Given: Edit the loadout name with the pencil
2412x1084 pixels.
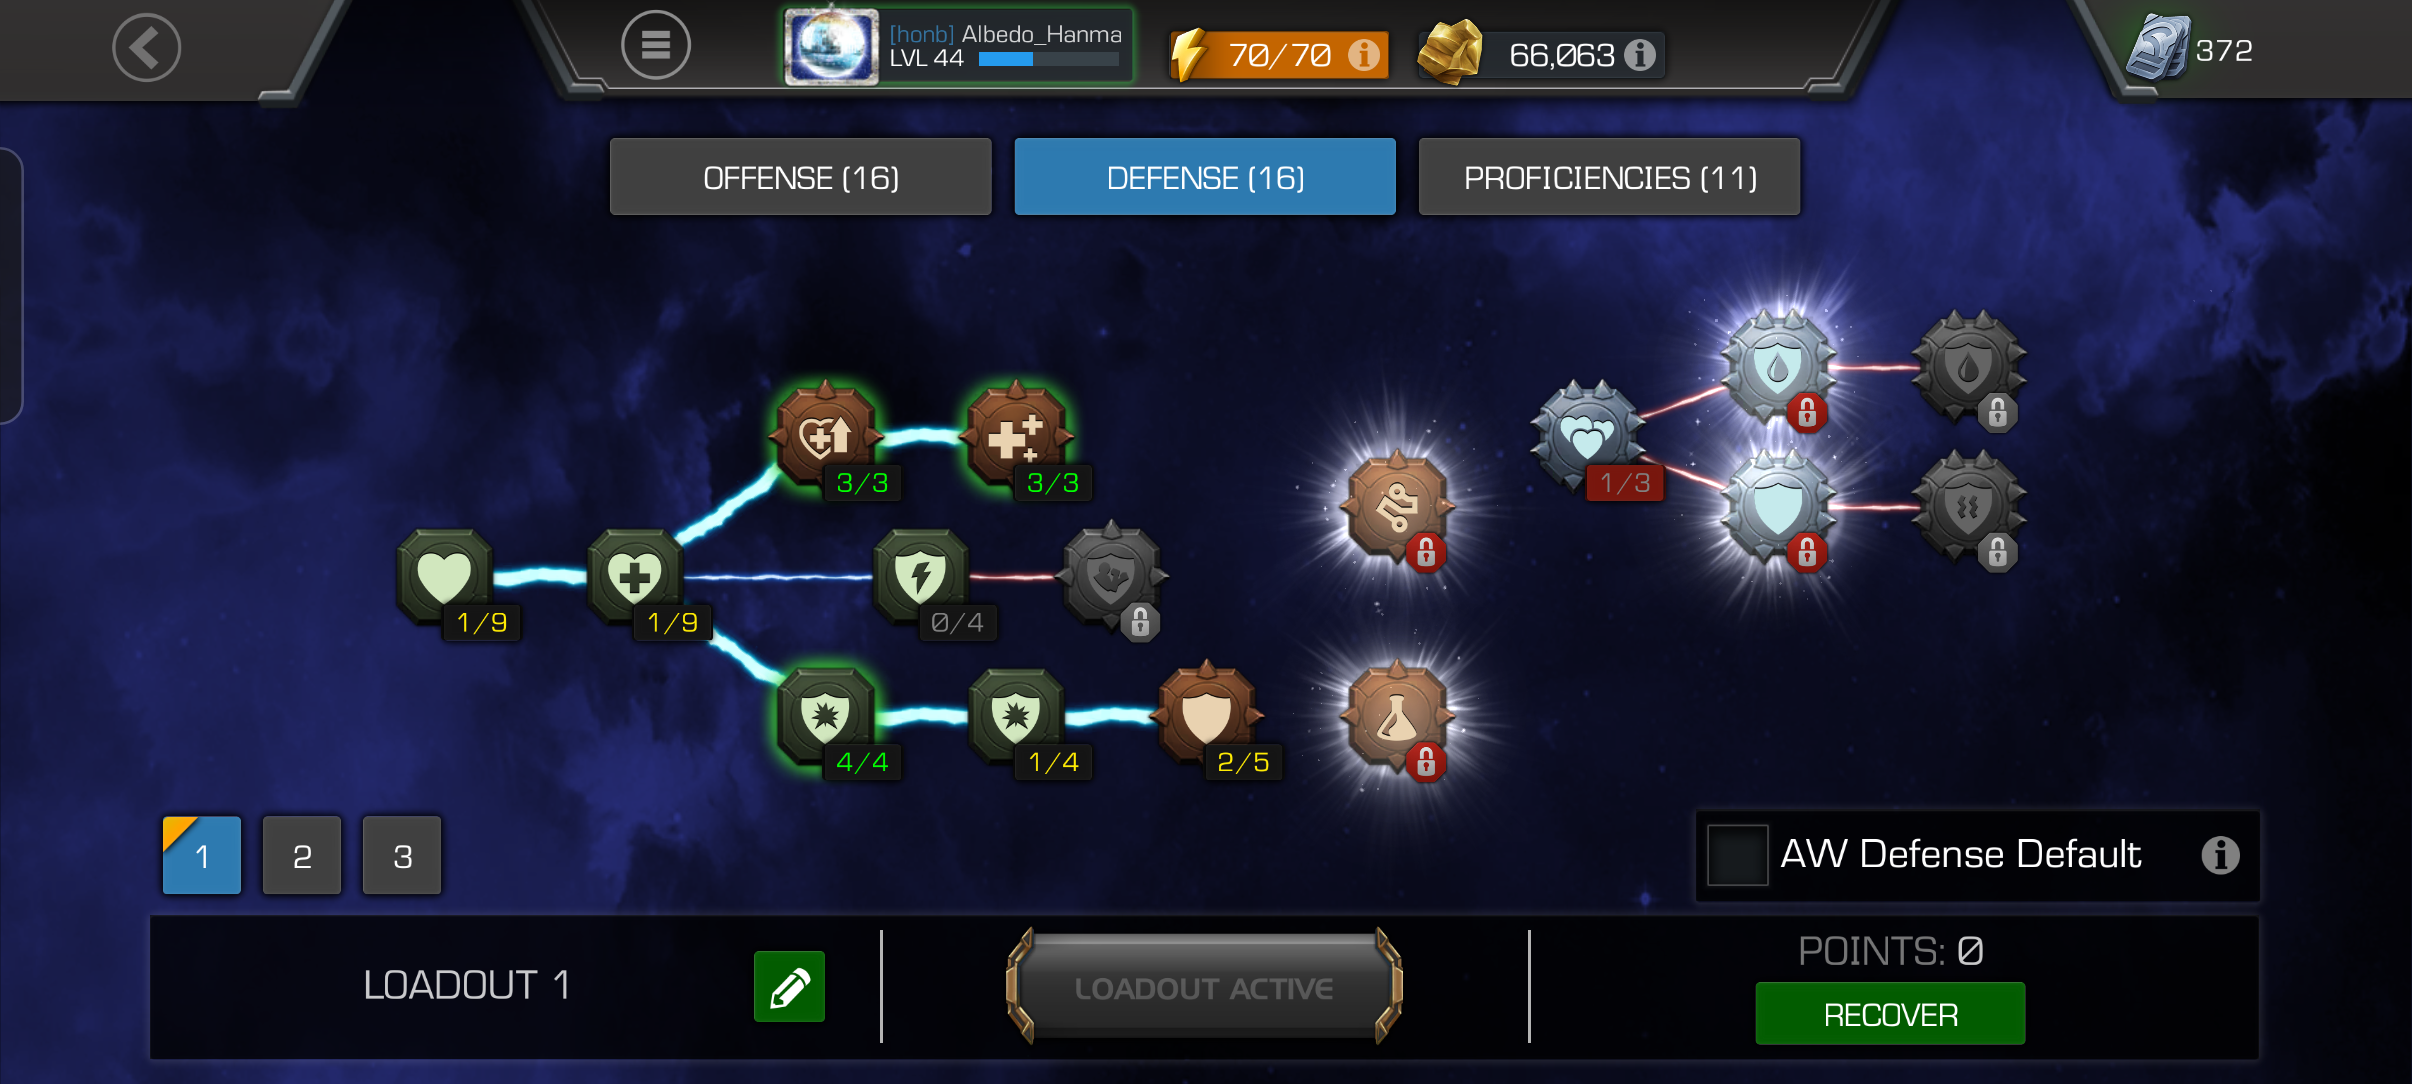Looking at the screenshot, I should tap(789, 987).
